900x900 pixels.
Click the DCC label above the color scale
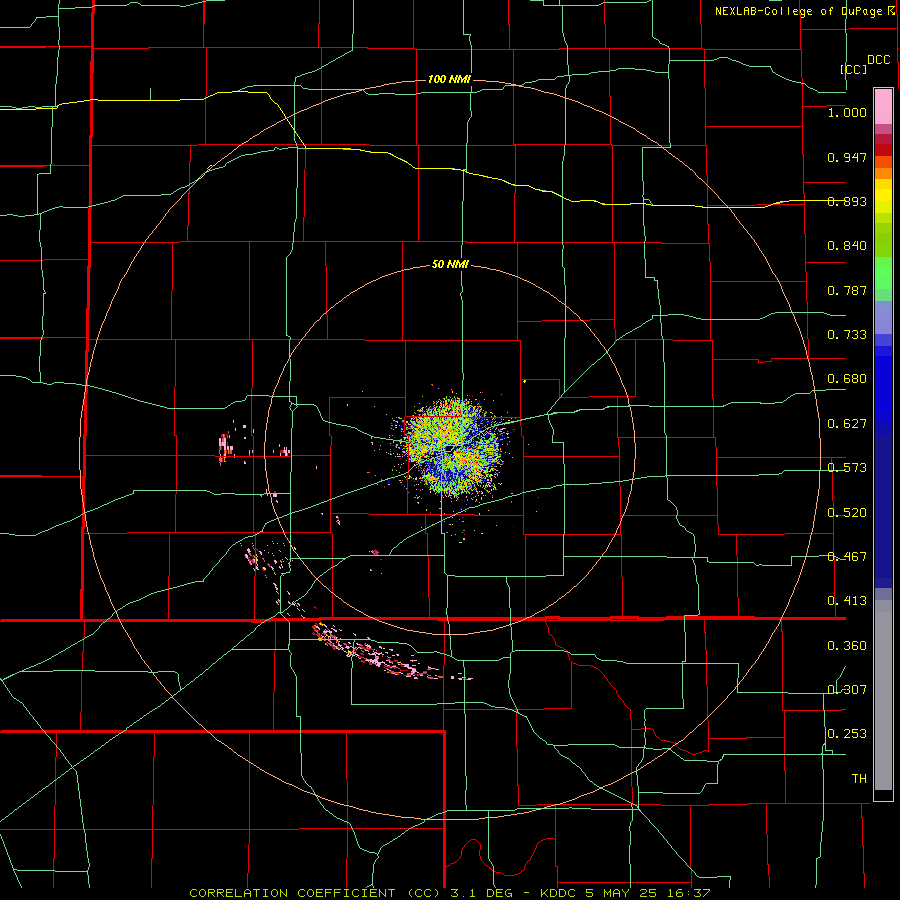point(878,60)
